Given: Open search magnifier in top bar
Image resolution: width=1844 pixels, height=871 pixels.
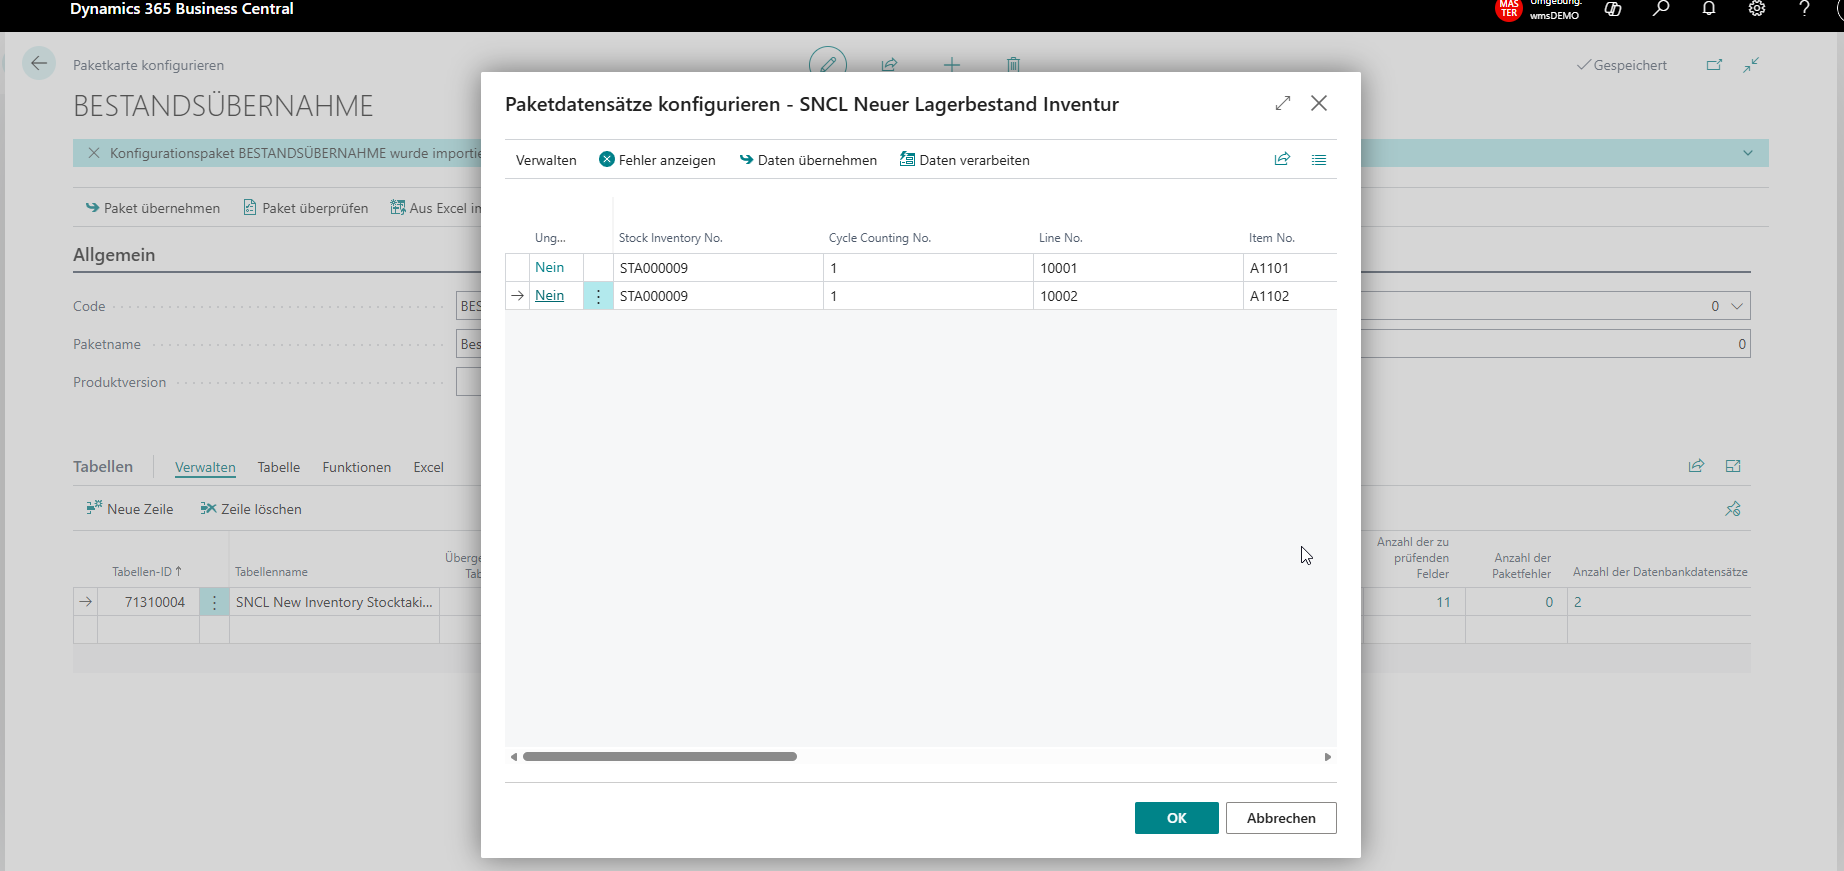Looking at the screenshot, I should (x=1661, y=9).
